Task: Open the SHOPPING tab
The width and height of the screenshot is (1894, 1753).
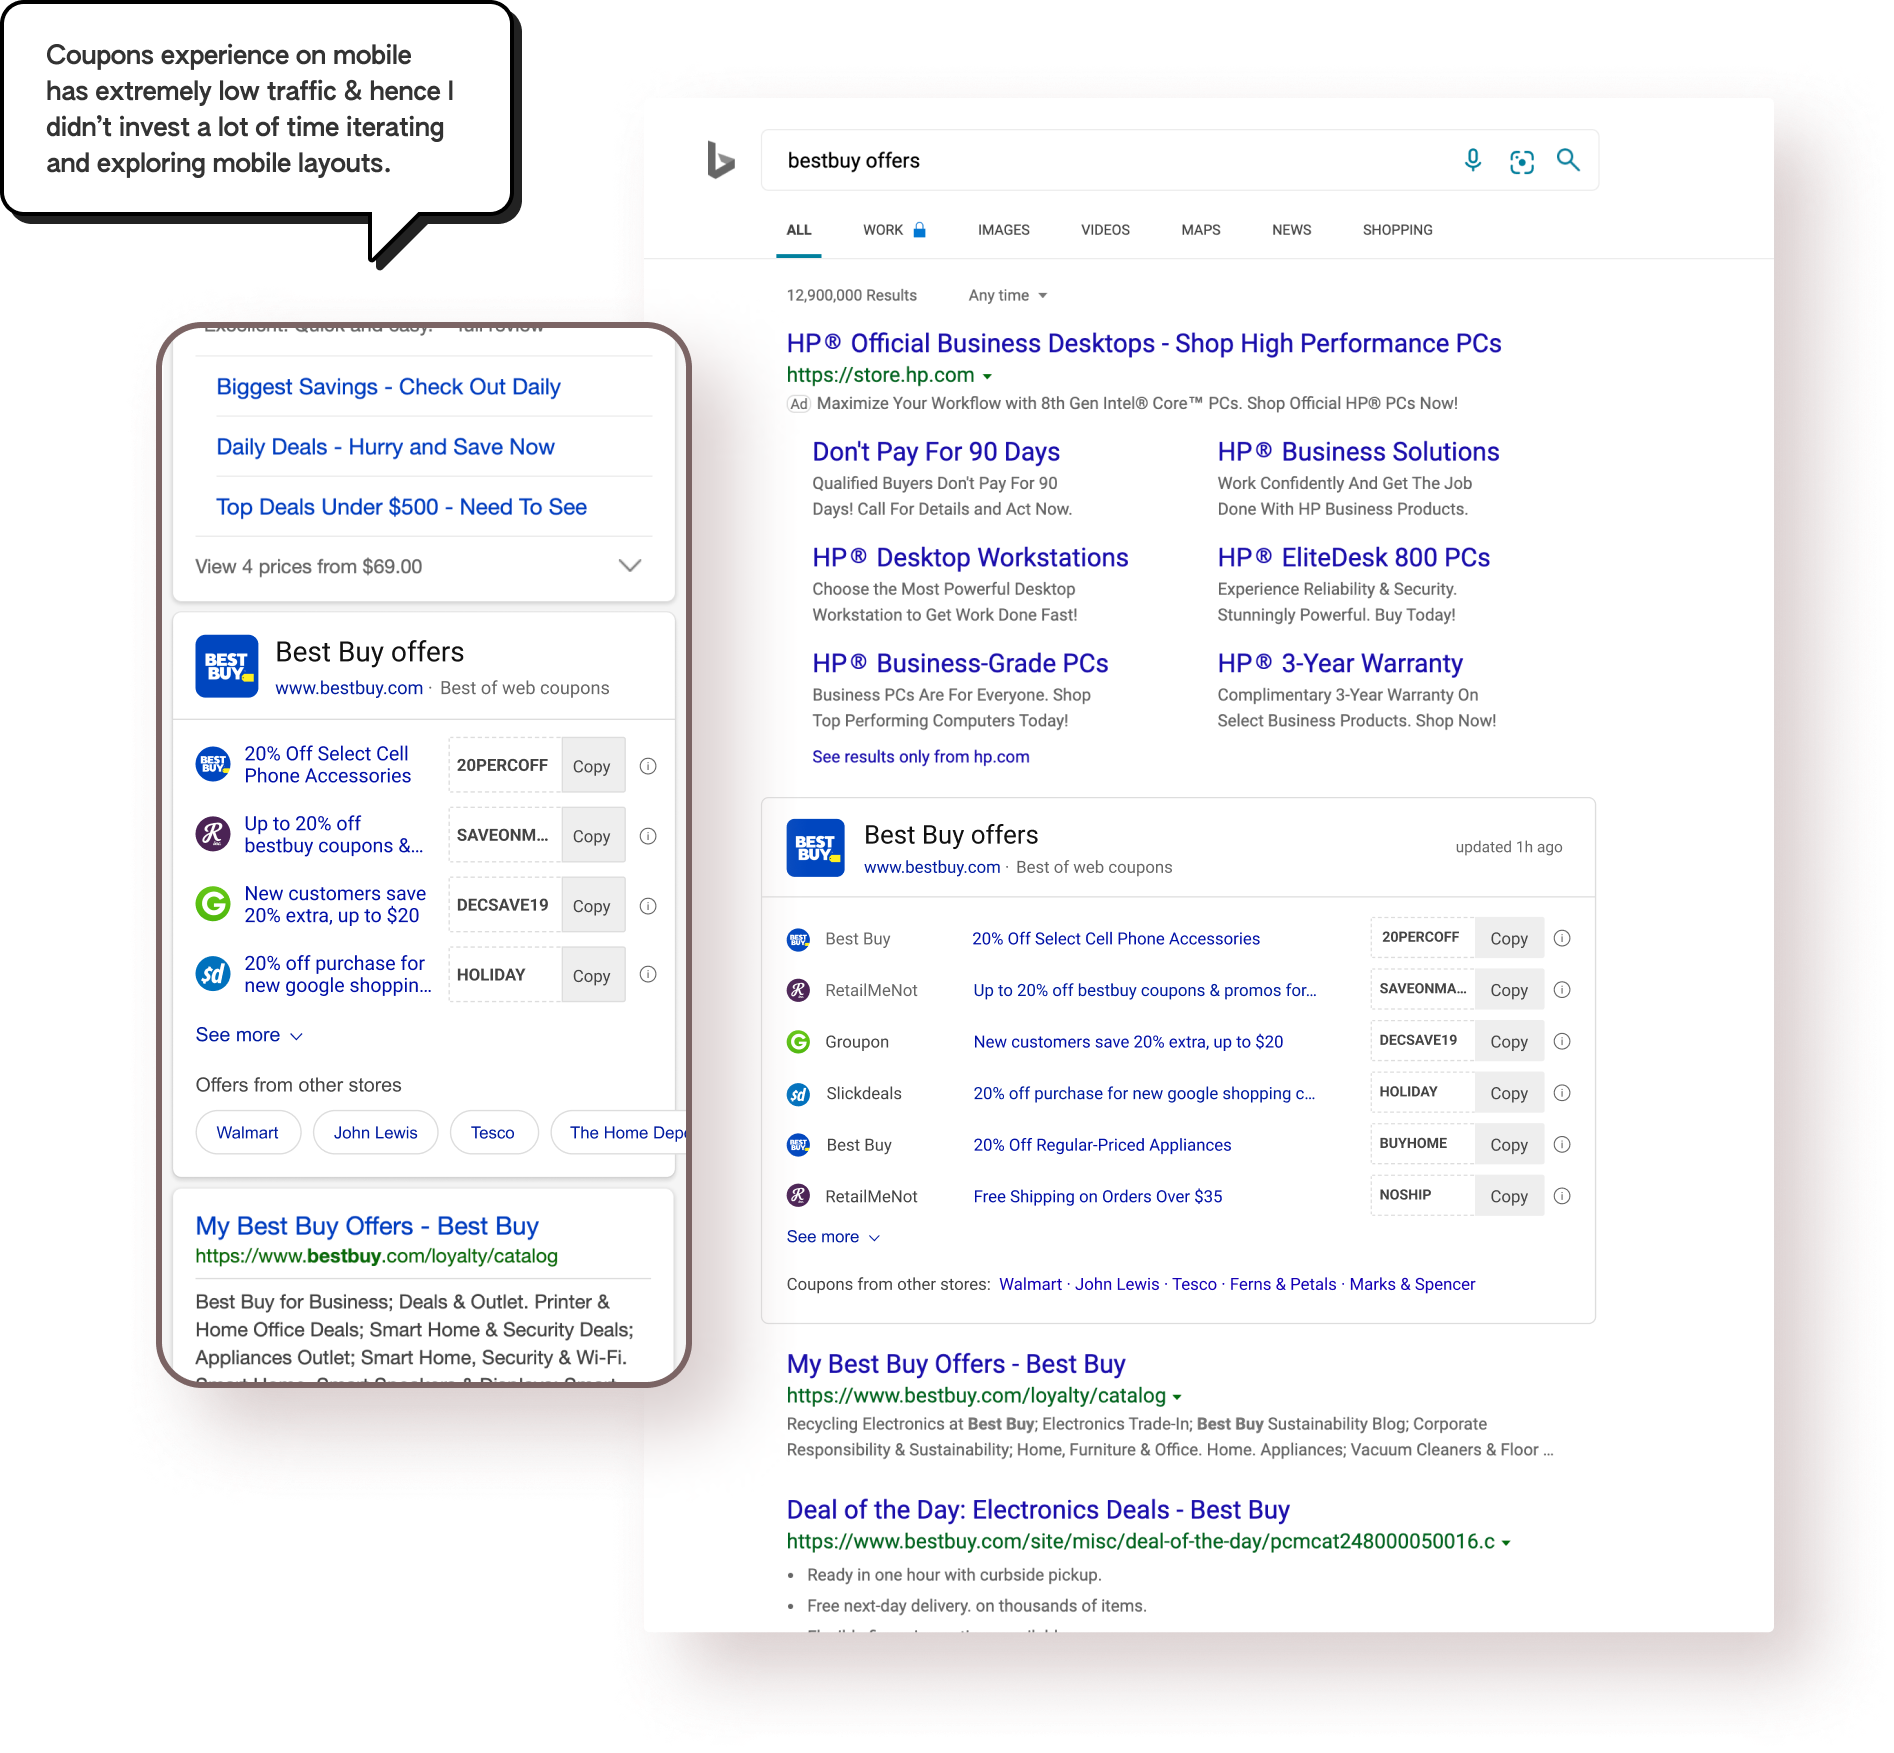Action: (1397, 230)
